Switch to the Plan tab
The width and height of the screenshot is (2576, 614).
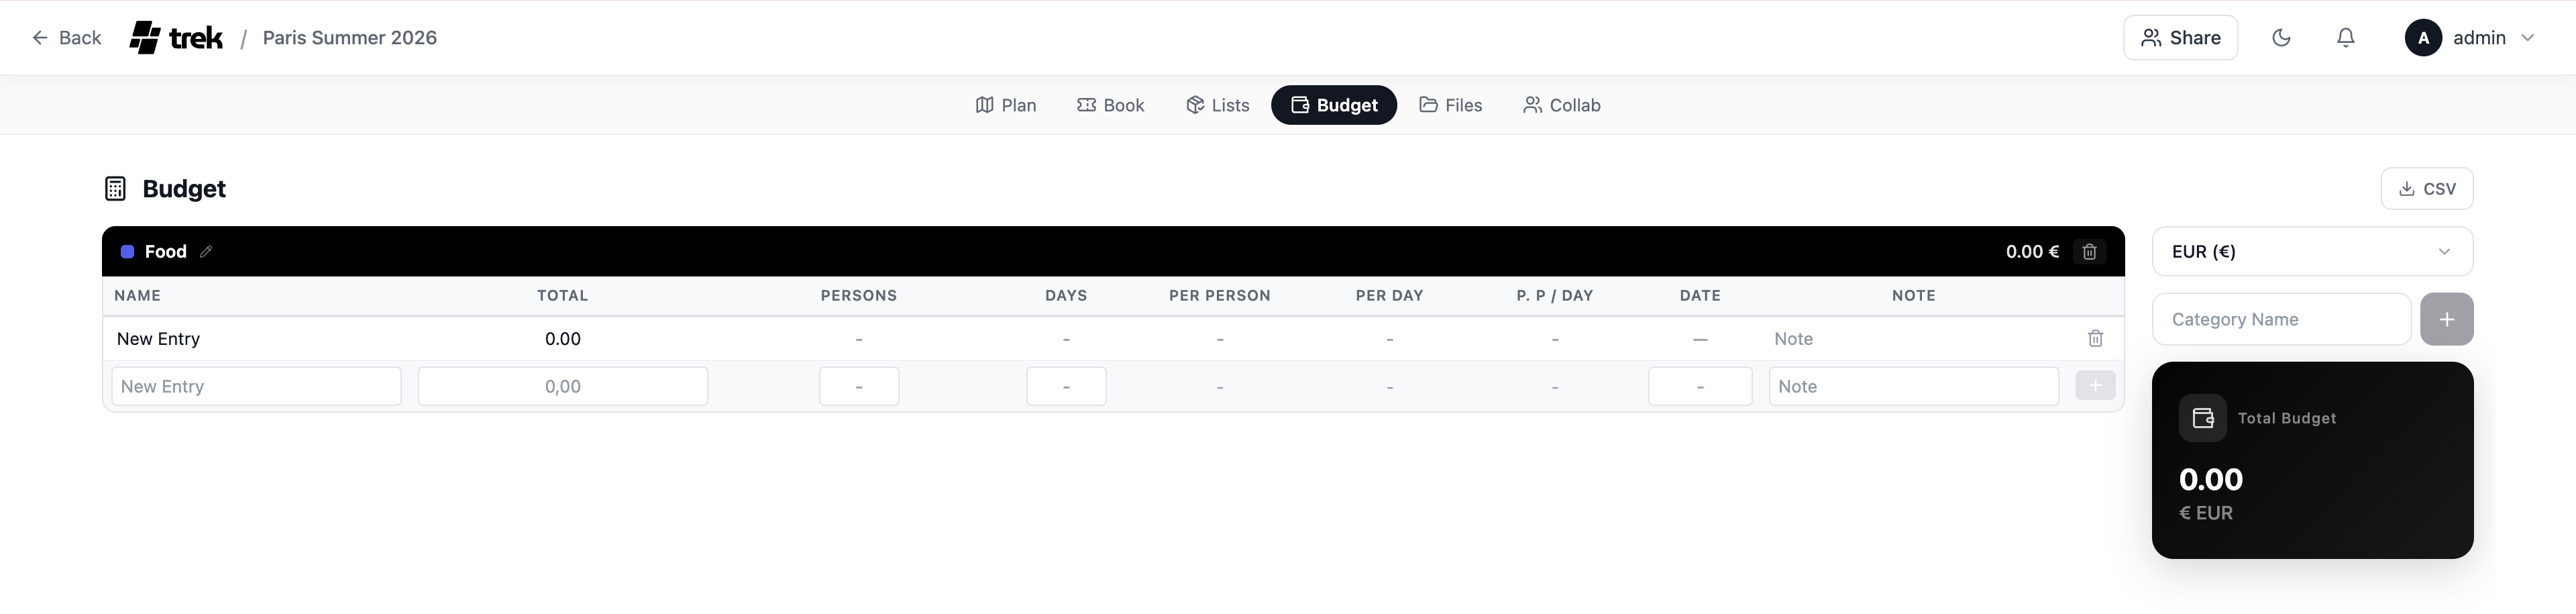[x=1006, y=105]
